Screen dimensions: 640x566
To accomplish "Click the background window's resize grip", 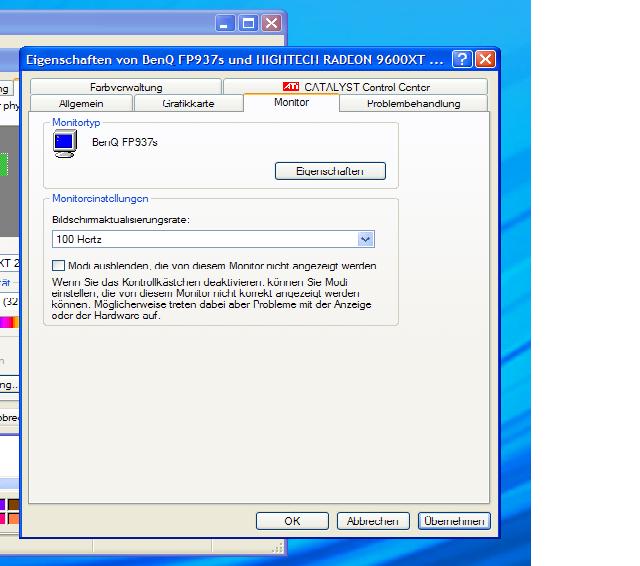I will coord(278,548).
